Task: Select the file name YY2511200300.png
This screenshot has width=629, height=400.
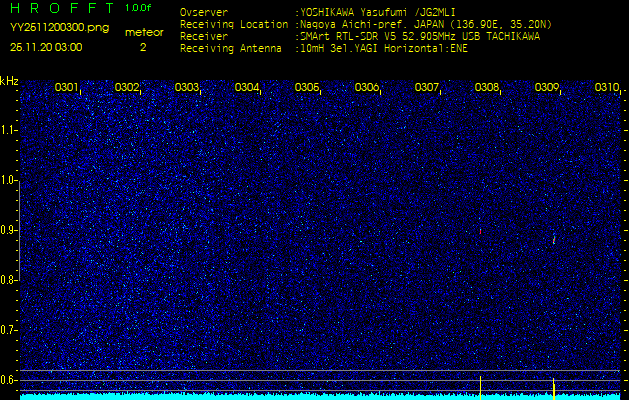Action: 59,28
